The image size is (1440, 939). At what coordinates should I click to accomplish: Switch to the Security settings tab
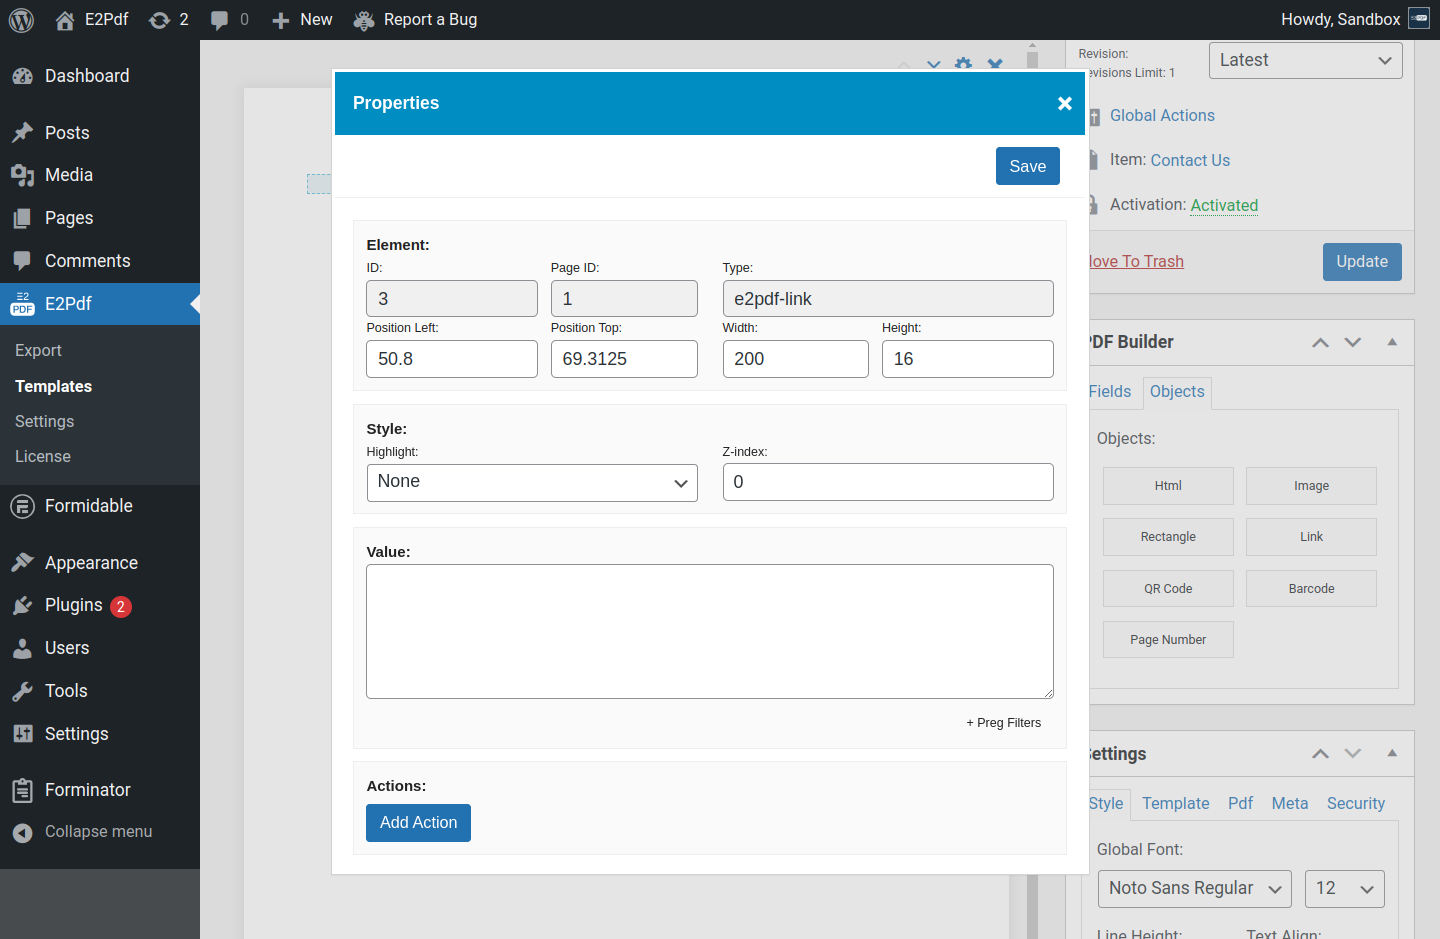click(1355, 804)
